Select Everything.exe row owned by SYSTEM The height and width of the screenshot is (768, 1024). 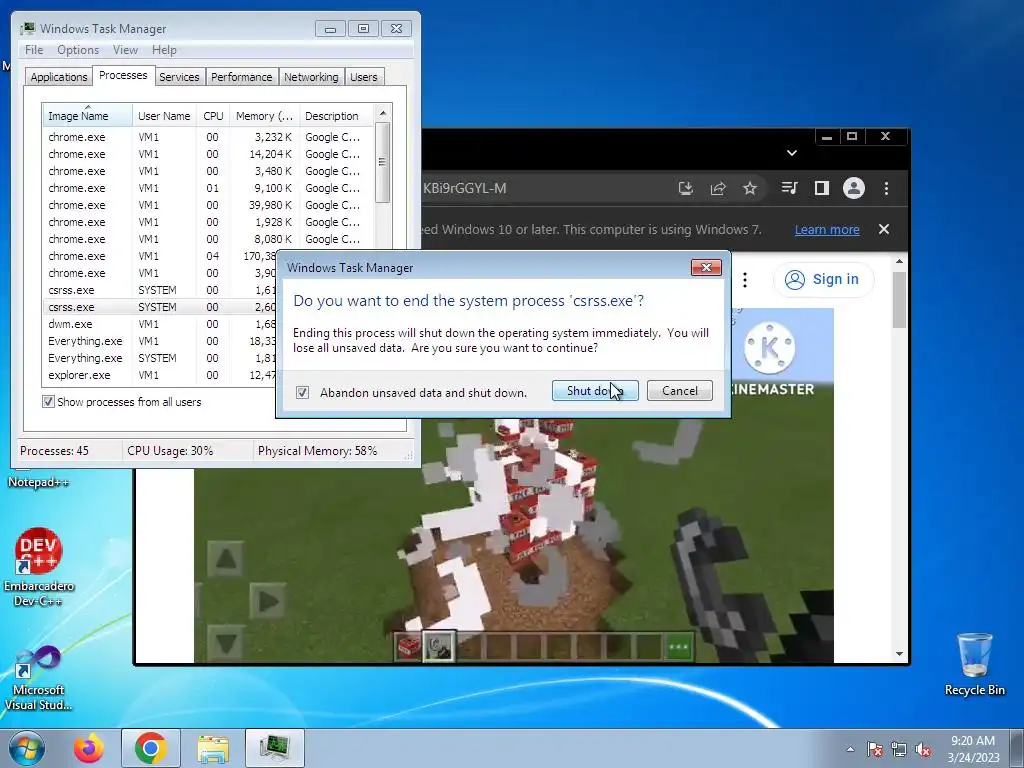coord(160,358)
